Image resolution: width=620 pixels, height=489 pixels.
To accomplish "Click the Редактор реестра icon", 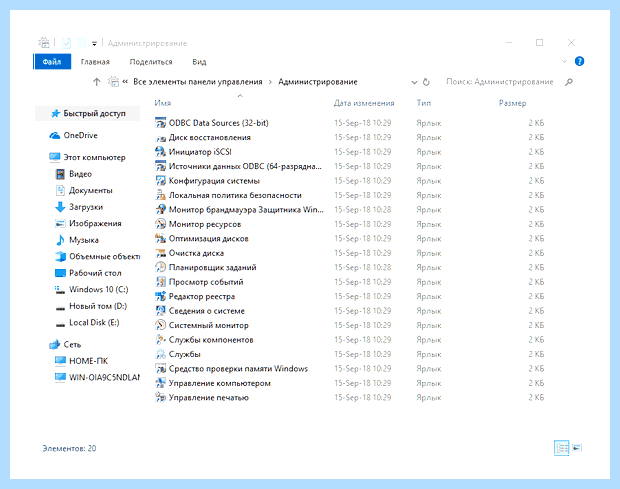I will tap(160, 296).
